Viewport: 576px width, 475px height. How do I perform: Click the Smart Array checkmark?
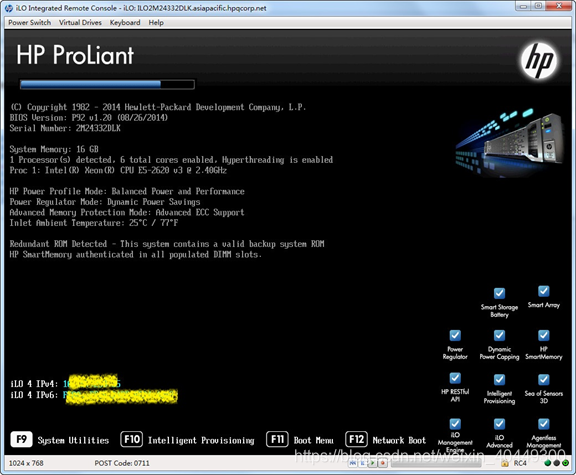pos(544,291)
